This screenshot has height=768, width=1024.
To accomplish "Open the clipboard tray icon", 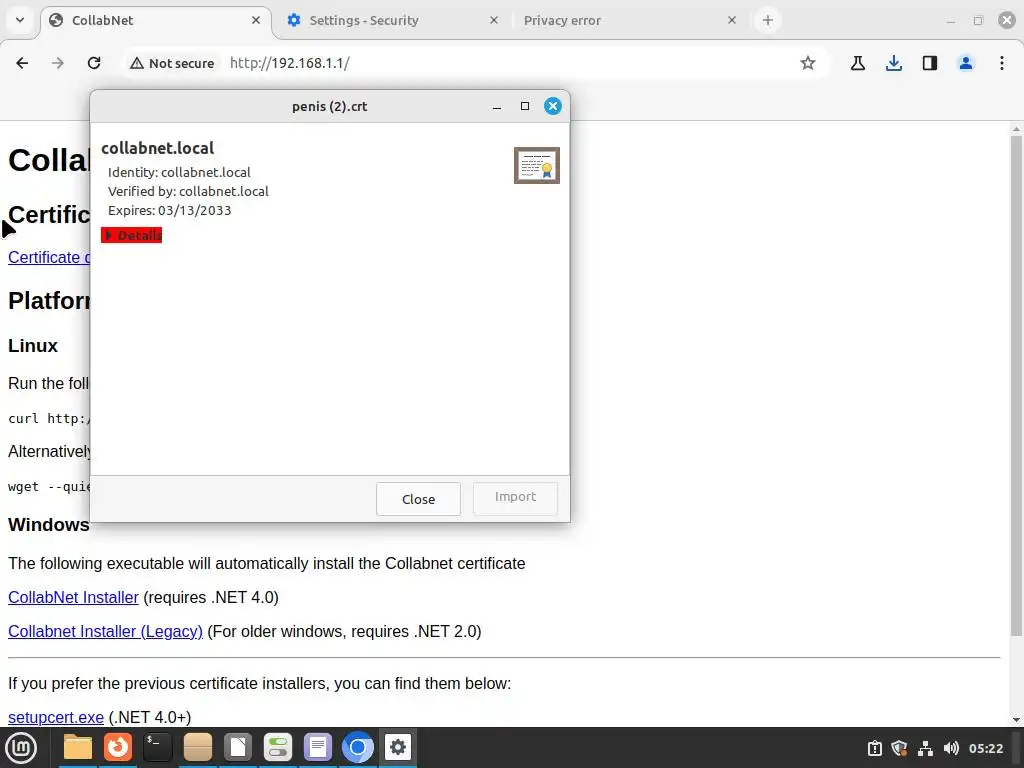I will (874, 748).
